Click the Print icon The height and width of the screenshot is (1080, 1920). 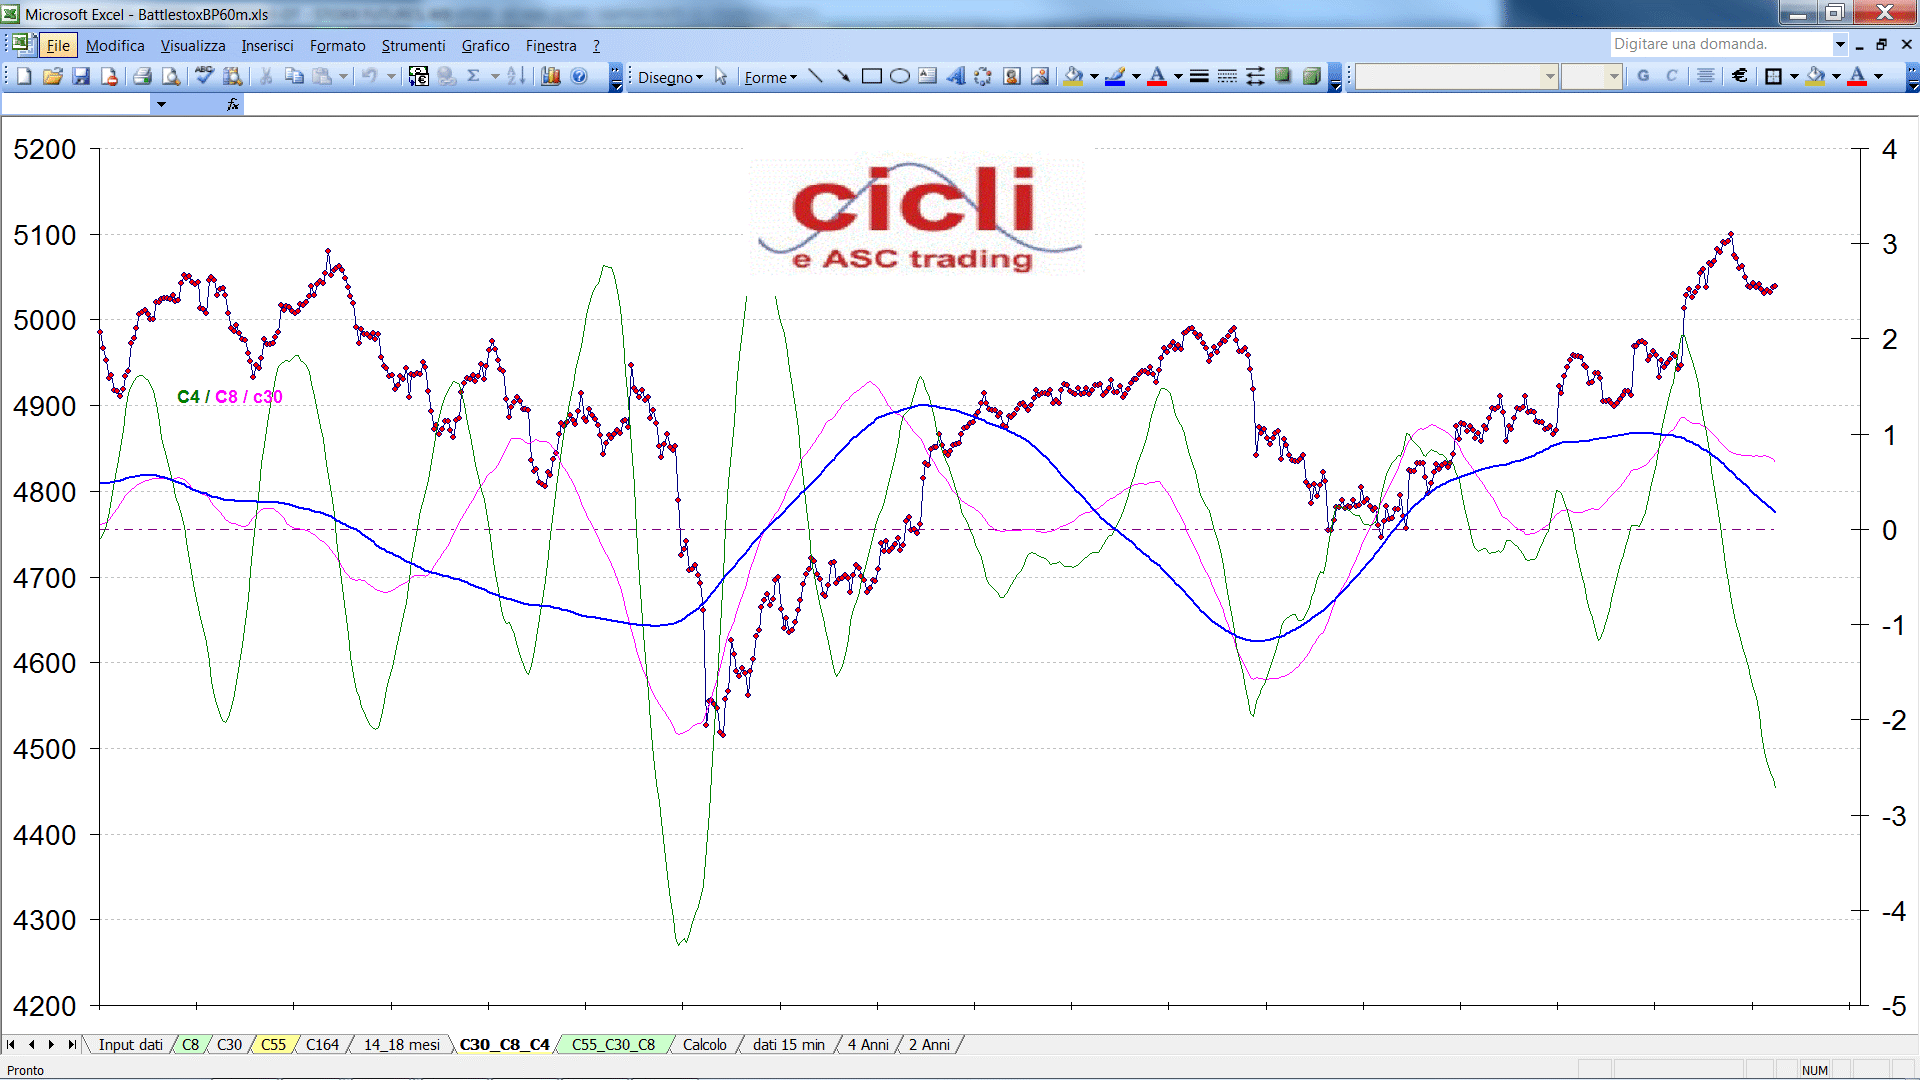tap(142, 76)
